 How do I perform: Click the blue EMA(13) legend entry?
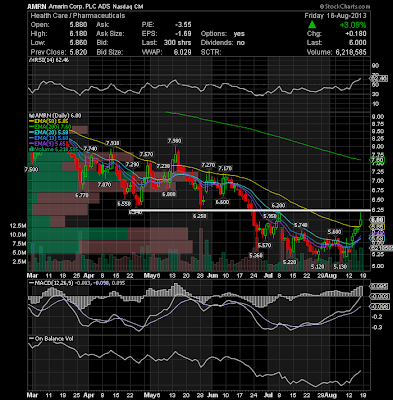(48, 138)
